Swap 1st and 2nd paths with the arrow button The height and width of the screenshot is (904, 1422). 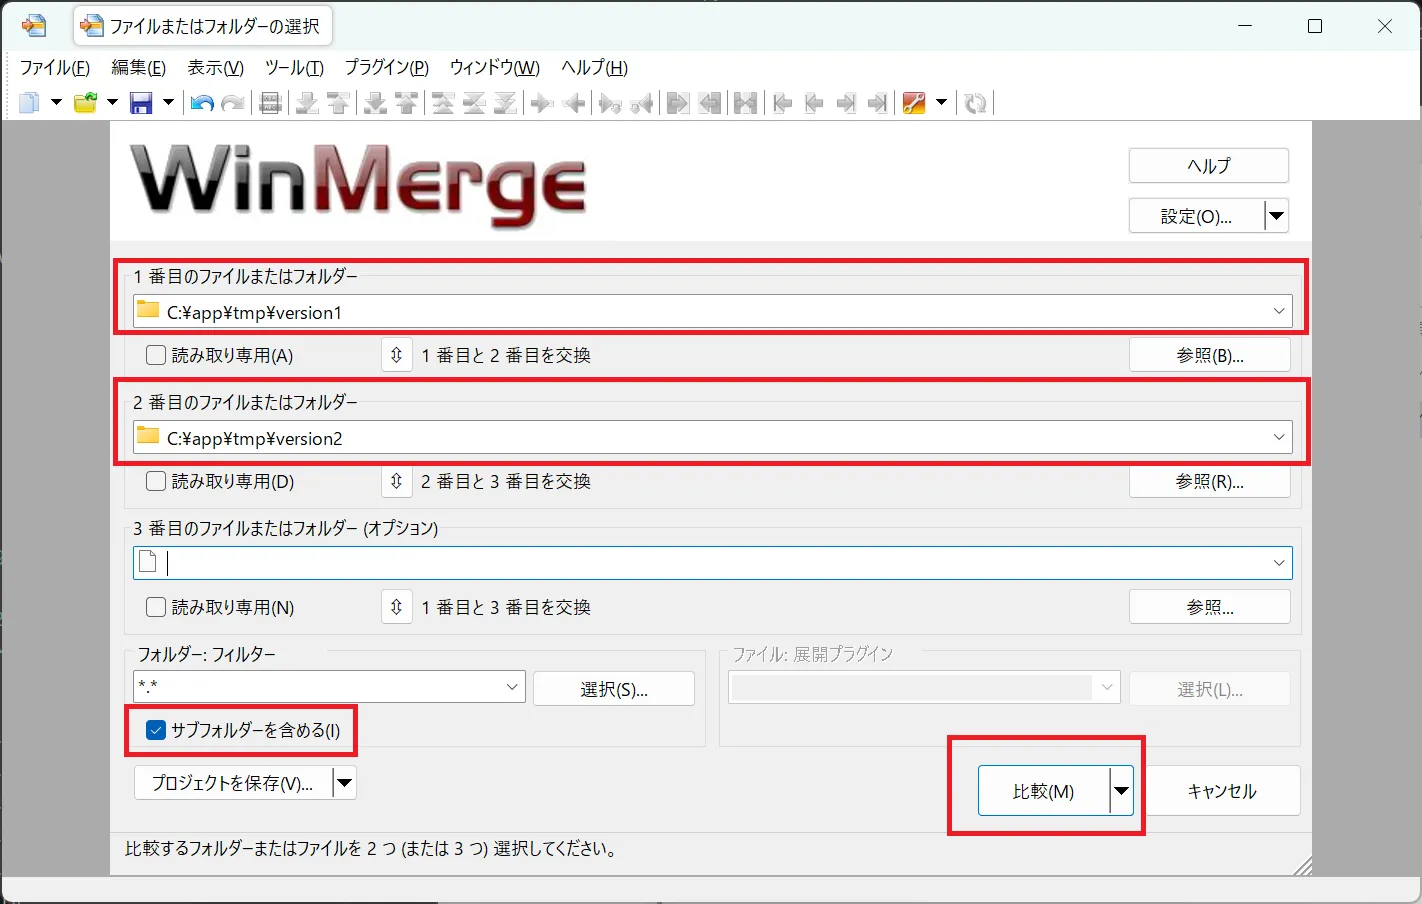(397, 355)
